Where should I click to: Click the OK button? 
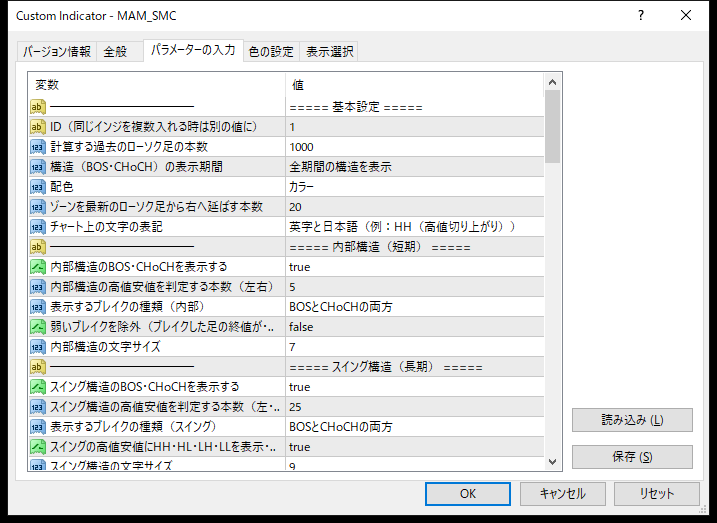(x=468, y=494)
